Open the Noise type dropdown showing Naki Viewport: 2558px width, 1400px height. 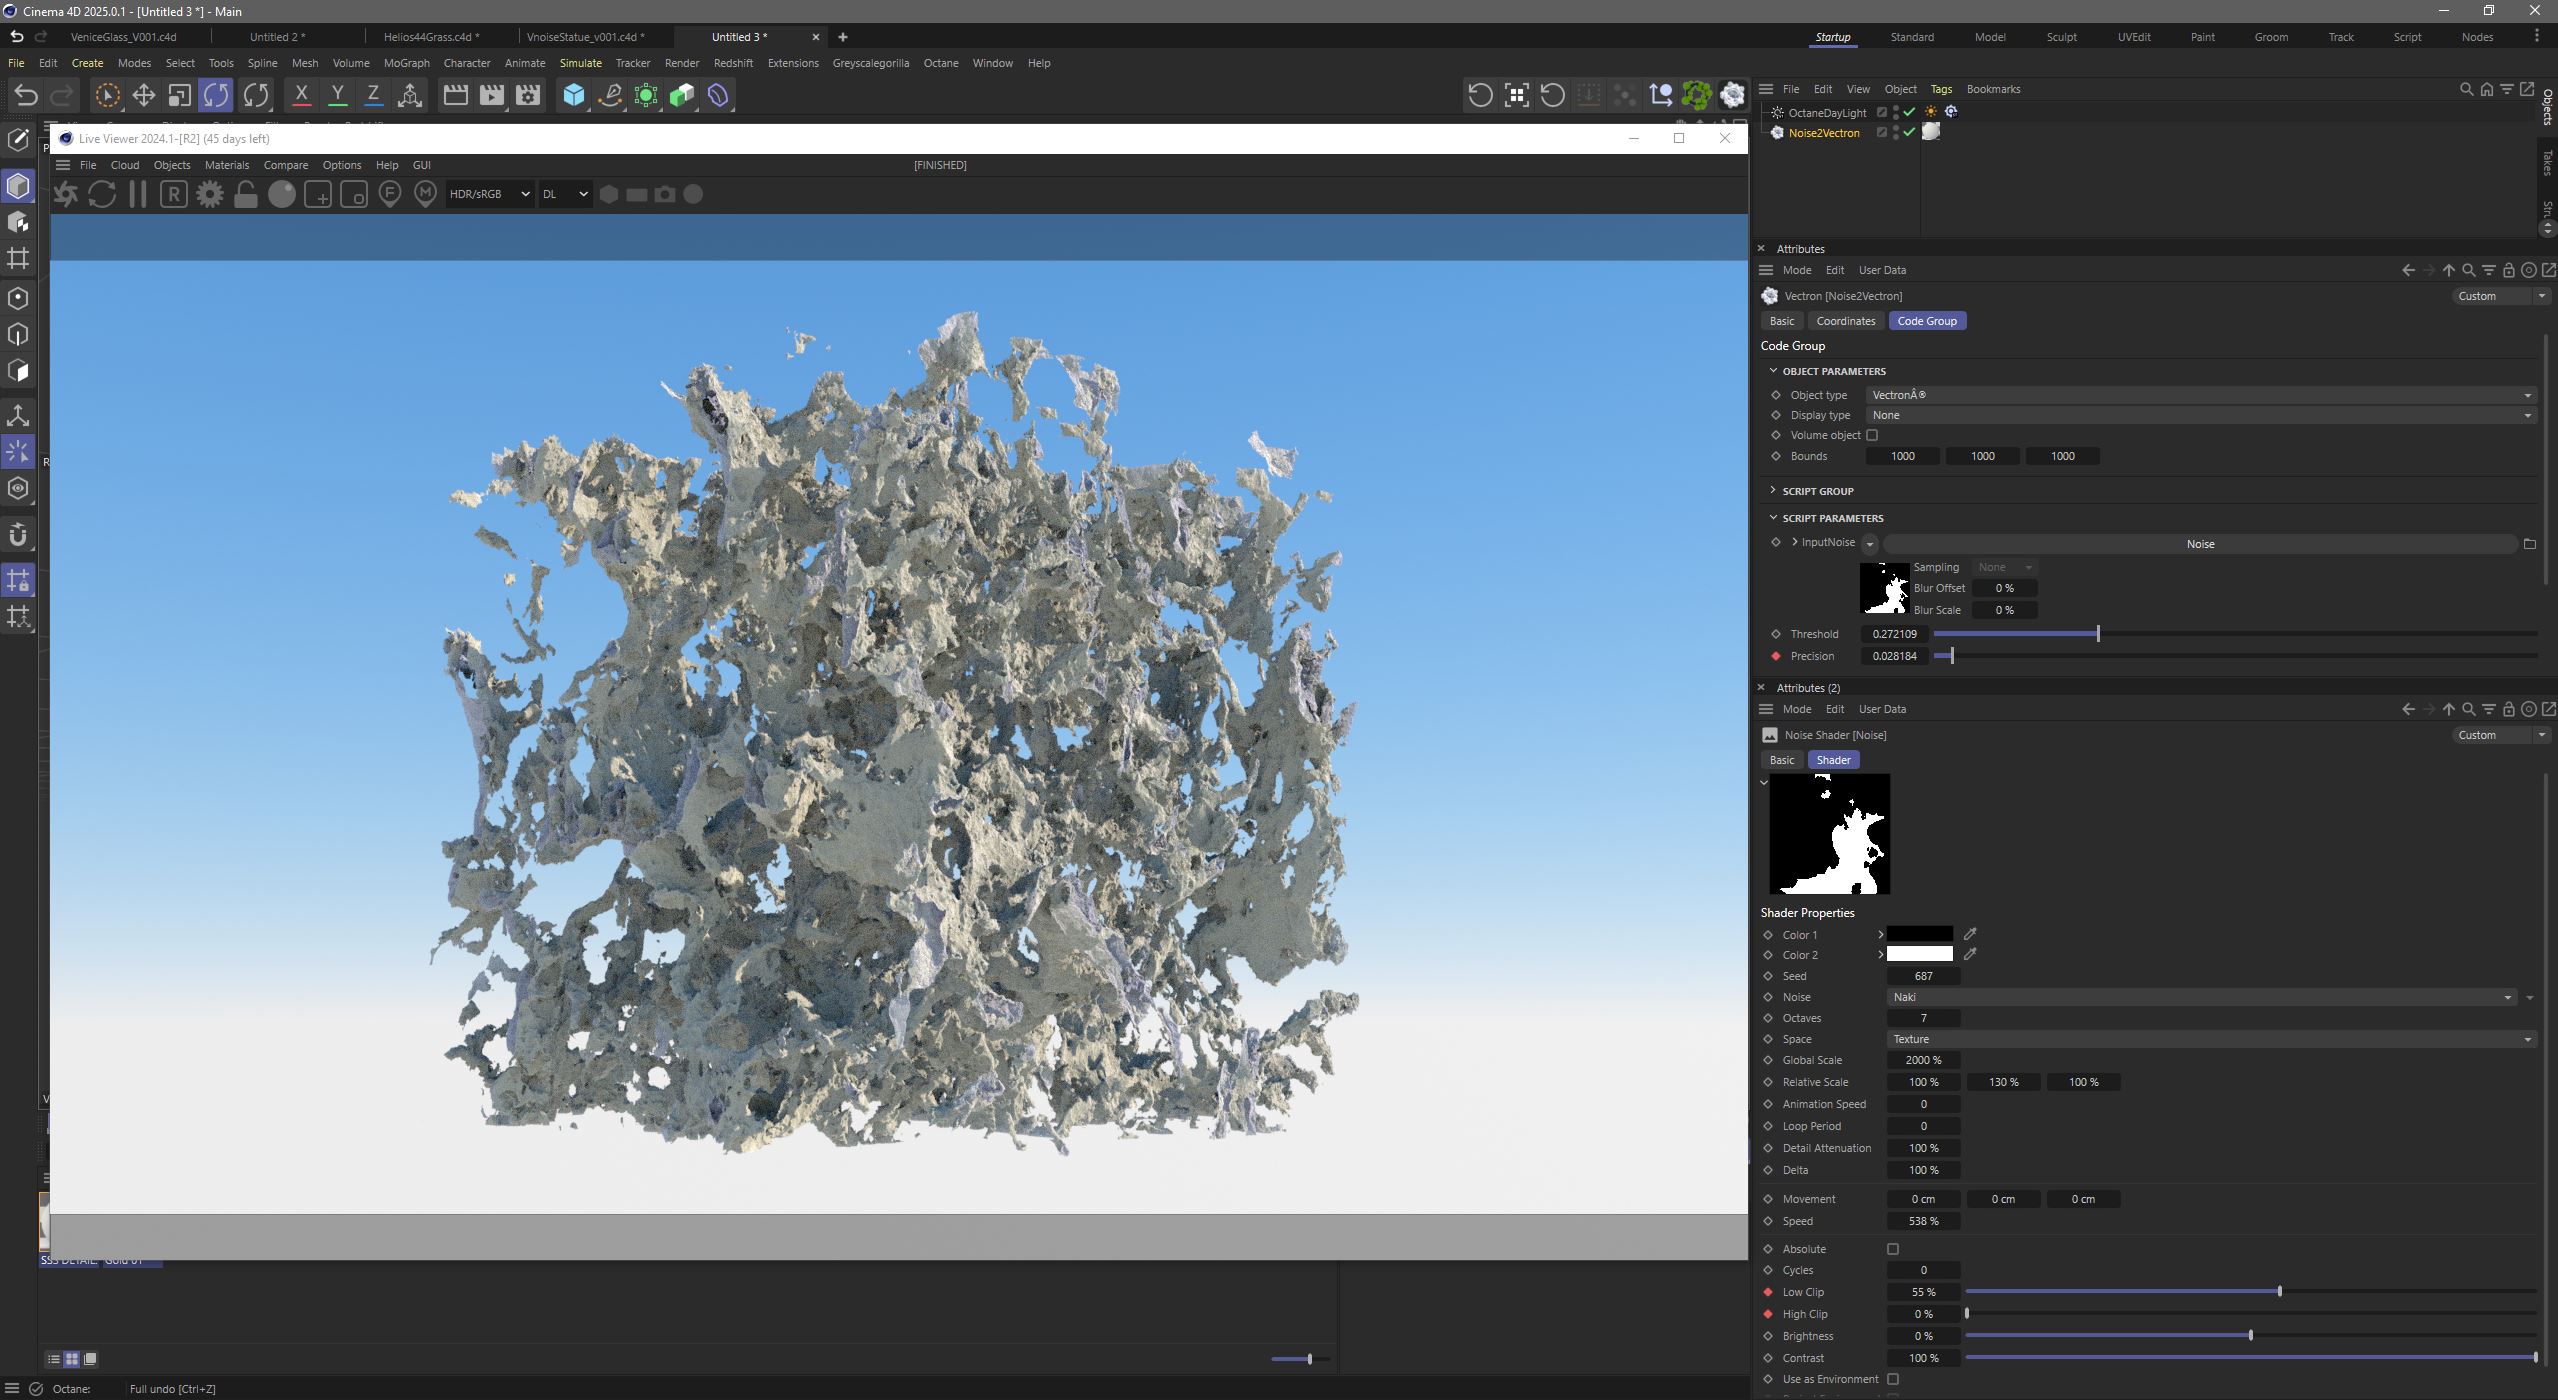pos(2200,997)
